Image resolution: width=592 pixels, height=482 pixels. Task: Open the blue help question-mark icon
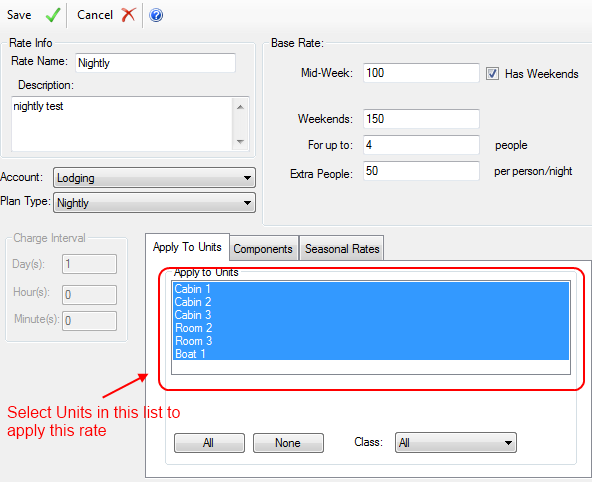point(156,15)
